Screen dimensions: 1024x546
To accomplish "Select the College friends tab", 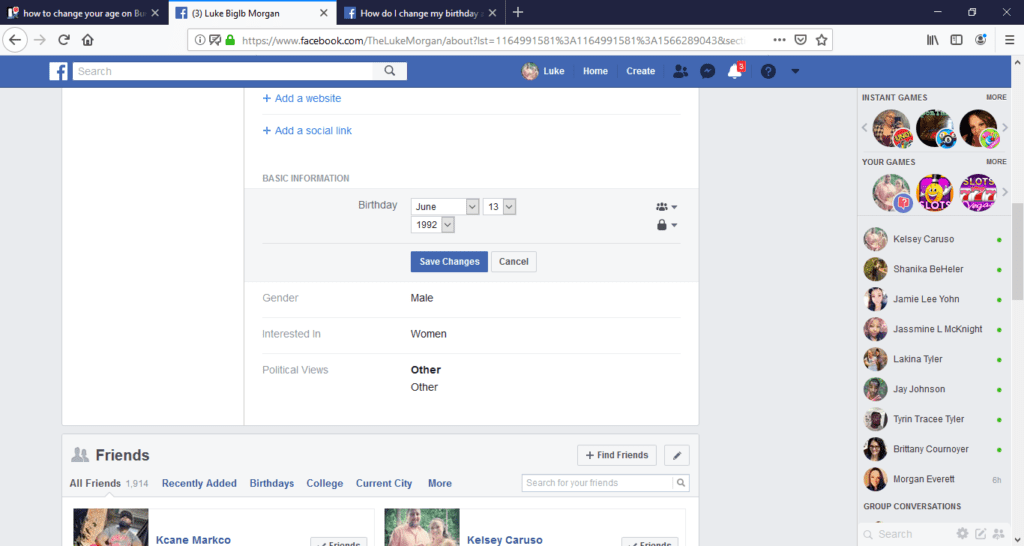I will 325,483.
